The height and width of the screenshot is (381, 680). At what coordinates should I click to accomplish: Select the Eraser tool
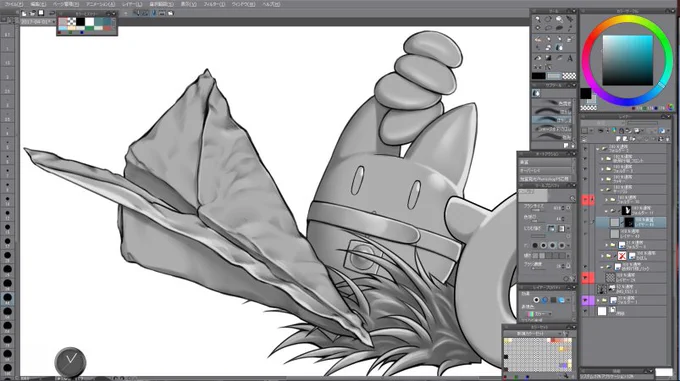pyautogui.click(x=548, y=47)
